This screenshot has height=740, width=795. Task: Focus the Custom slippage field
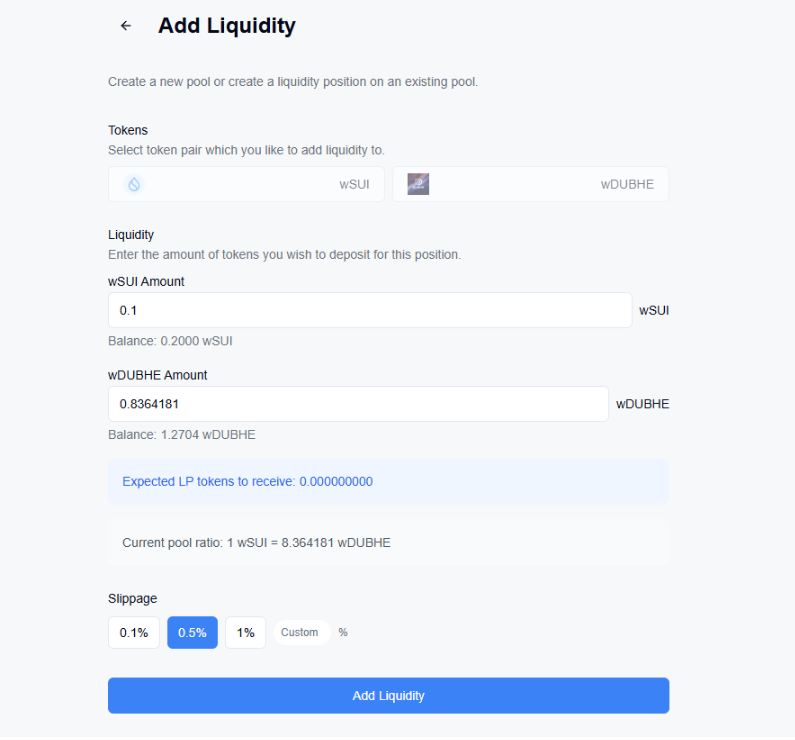pos(302,633)
